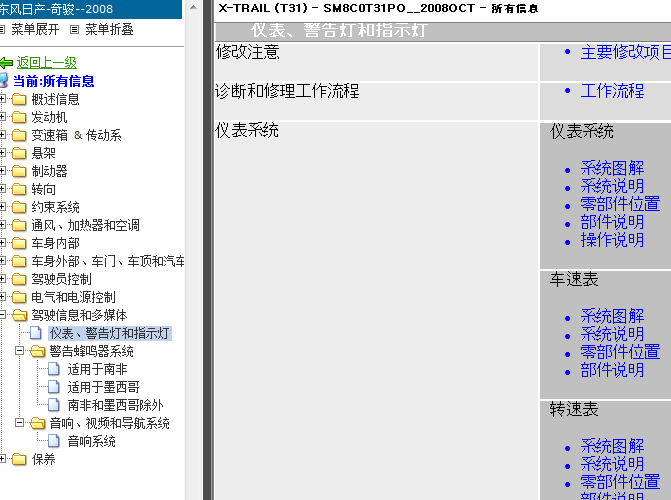Click the folder icon next to 发动机

(x=19, y=118)
